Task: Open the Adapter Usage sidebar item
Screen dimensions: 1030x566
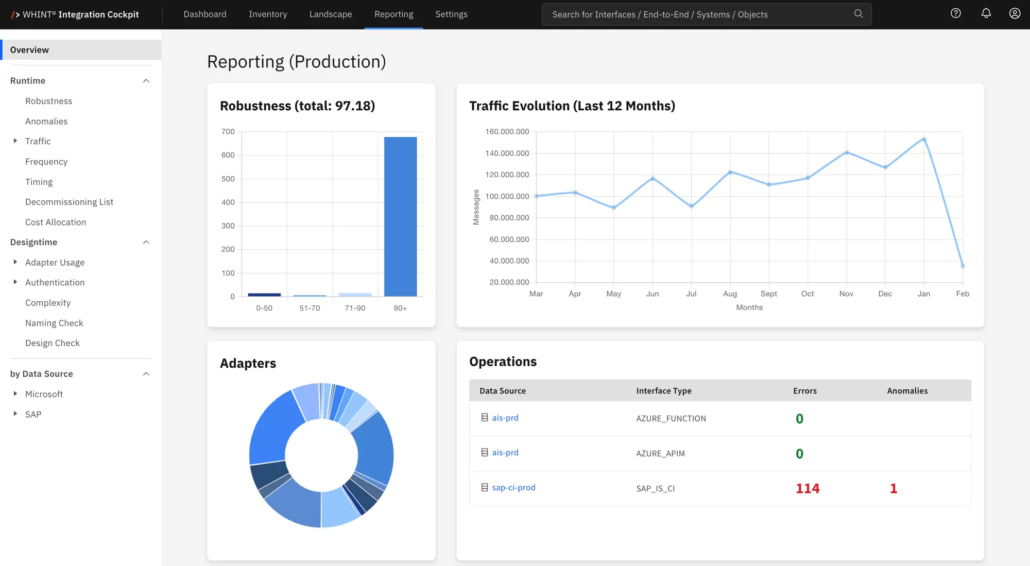Action: (55, 263)
